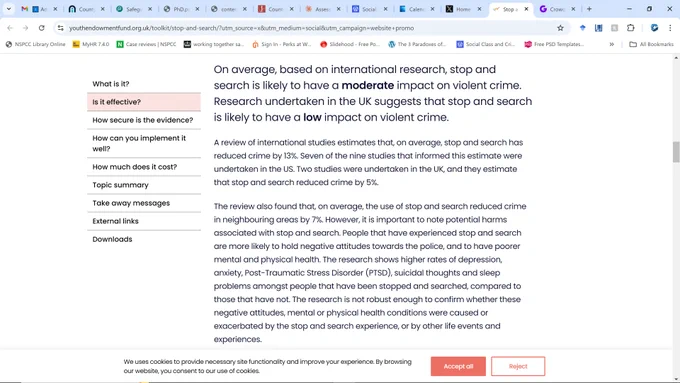The height and width of the screenshot is (383, 680).
Task: Reject cookies
Action: point(518,367)
